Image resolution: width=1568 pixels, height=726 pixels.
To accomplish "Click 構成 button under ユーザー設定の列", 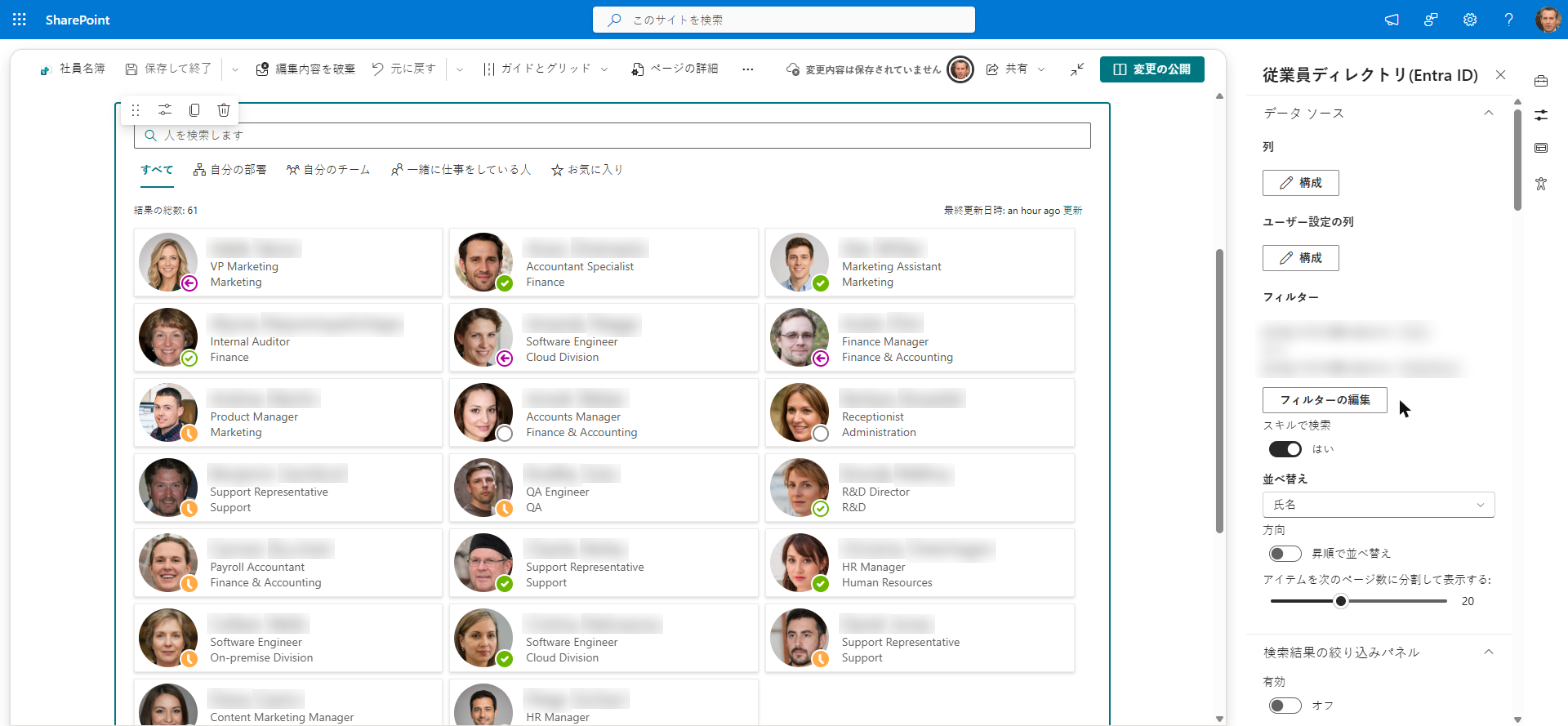I will pos(1301,258).
